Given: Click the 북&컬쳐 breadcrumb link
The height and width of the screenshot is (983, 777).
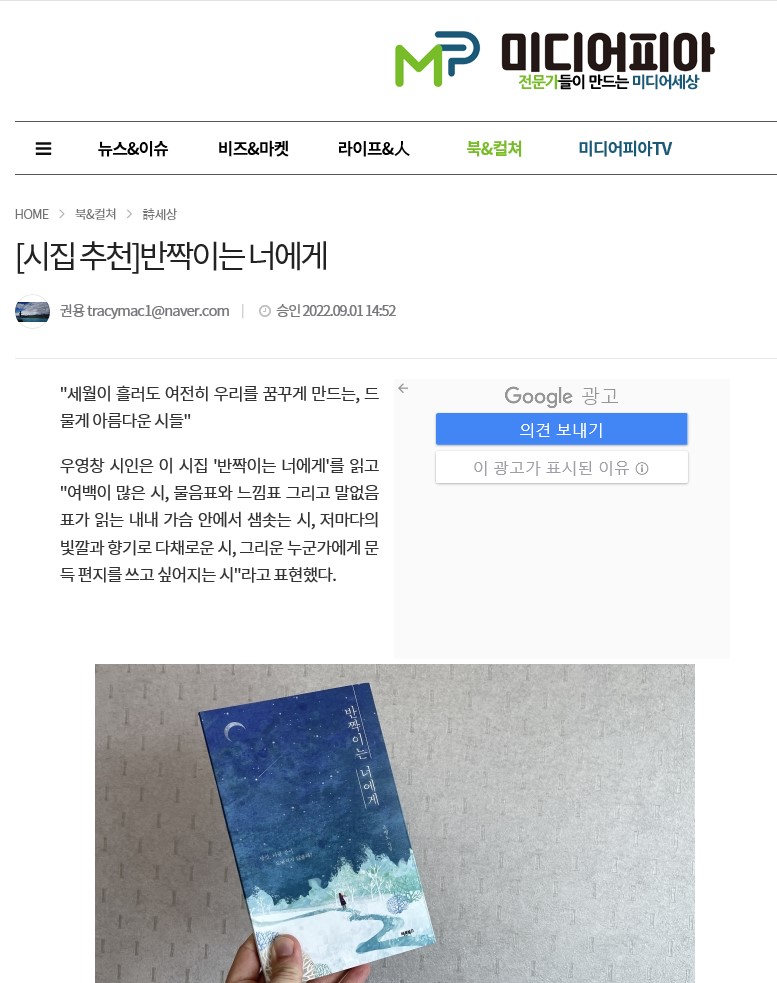Looking at the screenshot, I should point(95,214).
